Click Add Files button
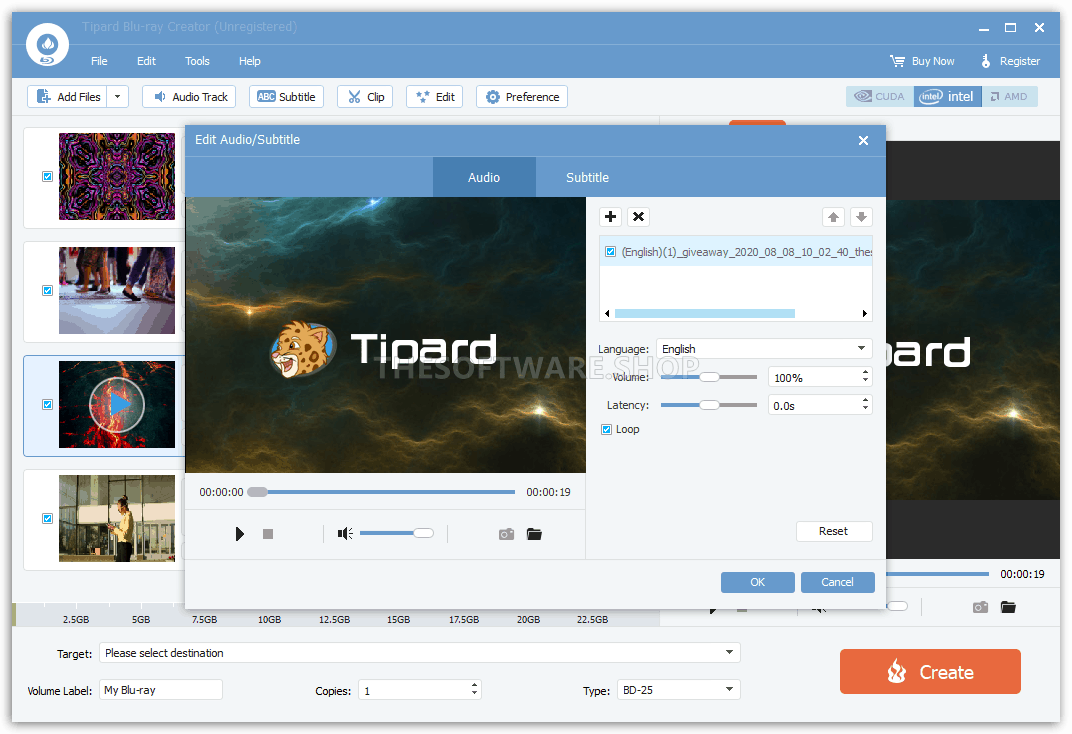This screenshot has width=1072, height=734. [x=68, y=96]
